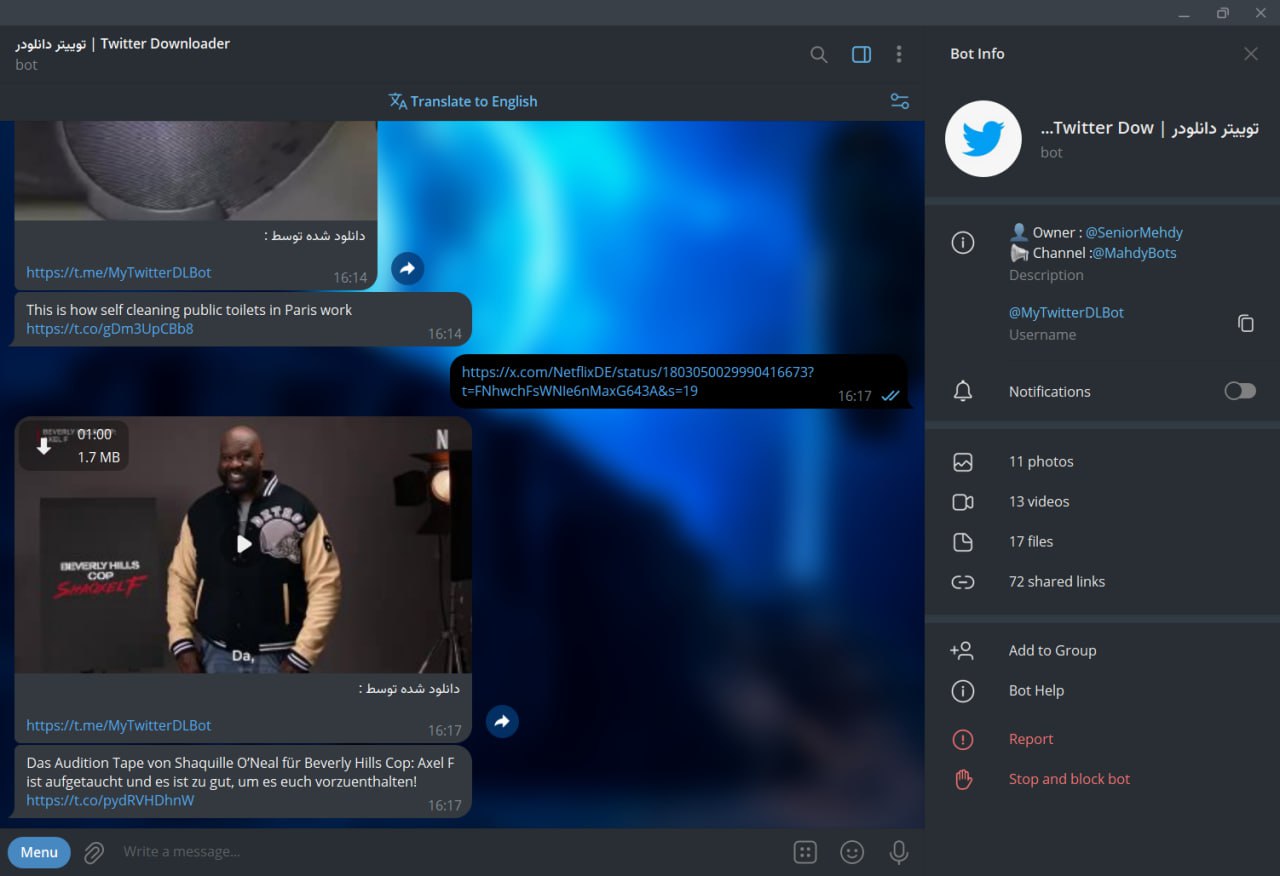
Task: Open the translation settings slider icon
Action: (899, 101)
